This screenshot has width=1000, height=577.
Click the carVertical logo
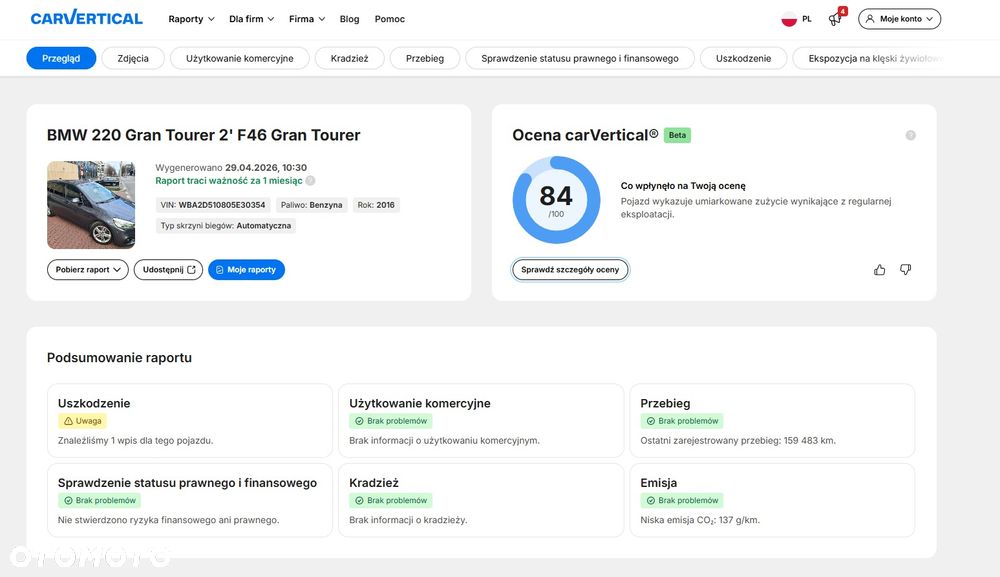[x=87, y=18]
